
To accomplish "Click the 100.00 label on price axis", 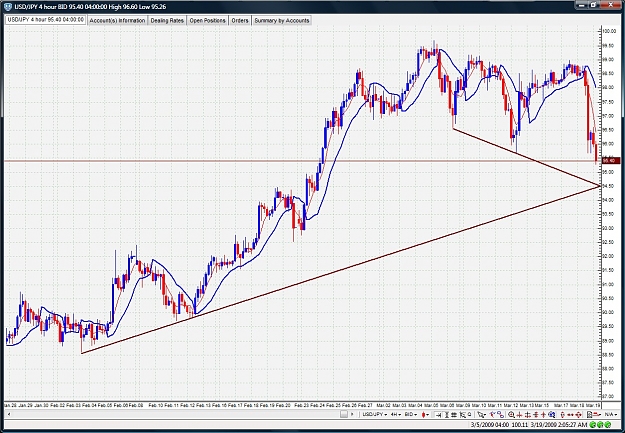I will 609,31.
